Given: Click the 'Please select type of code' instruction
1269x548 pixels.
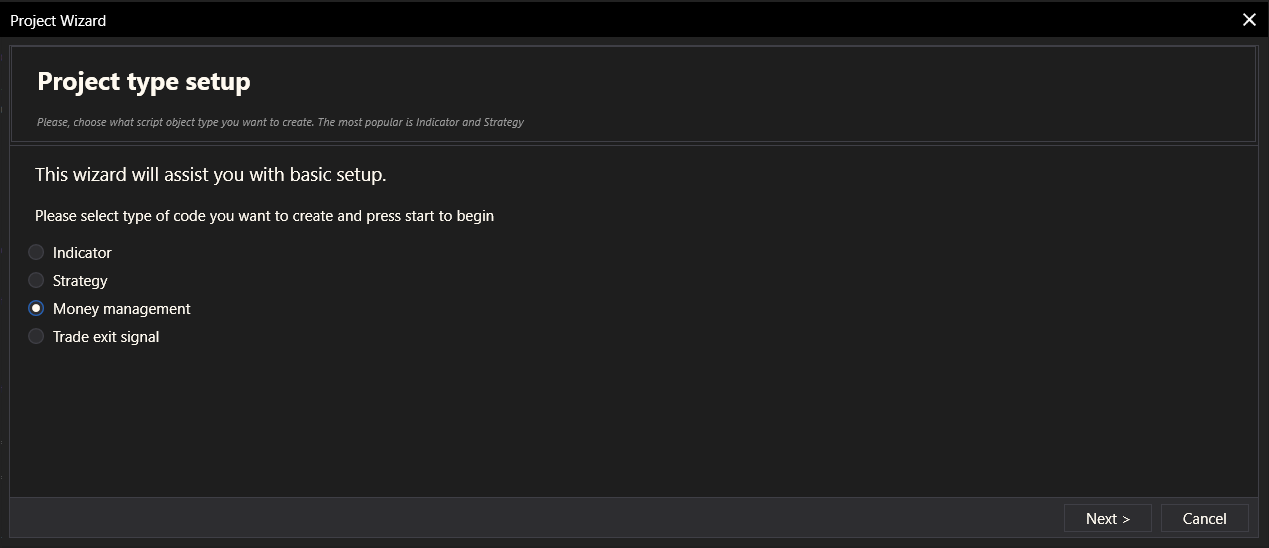Looking at the screenshot, I should click(264, 215).
